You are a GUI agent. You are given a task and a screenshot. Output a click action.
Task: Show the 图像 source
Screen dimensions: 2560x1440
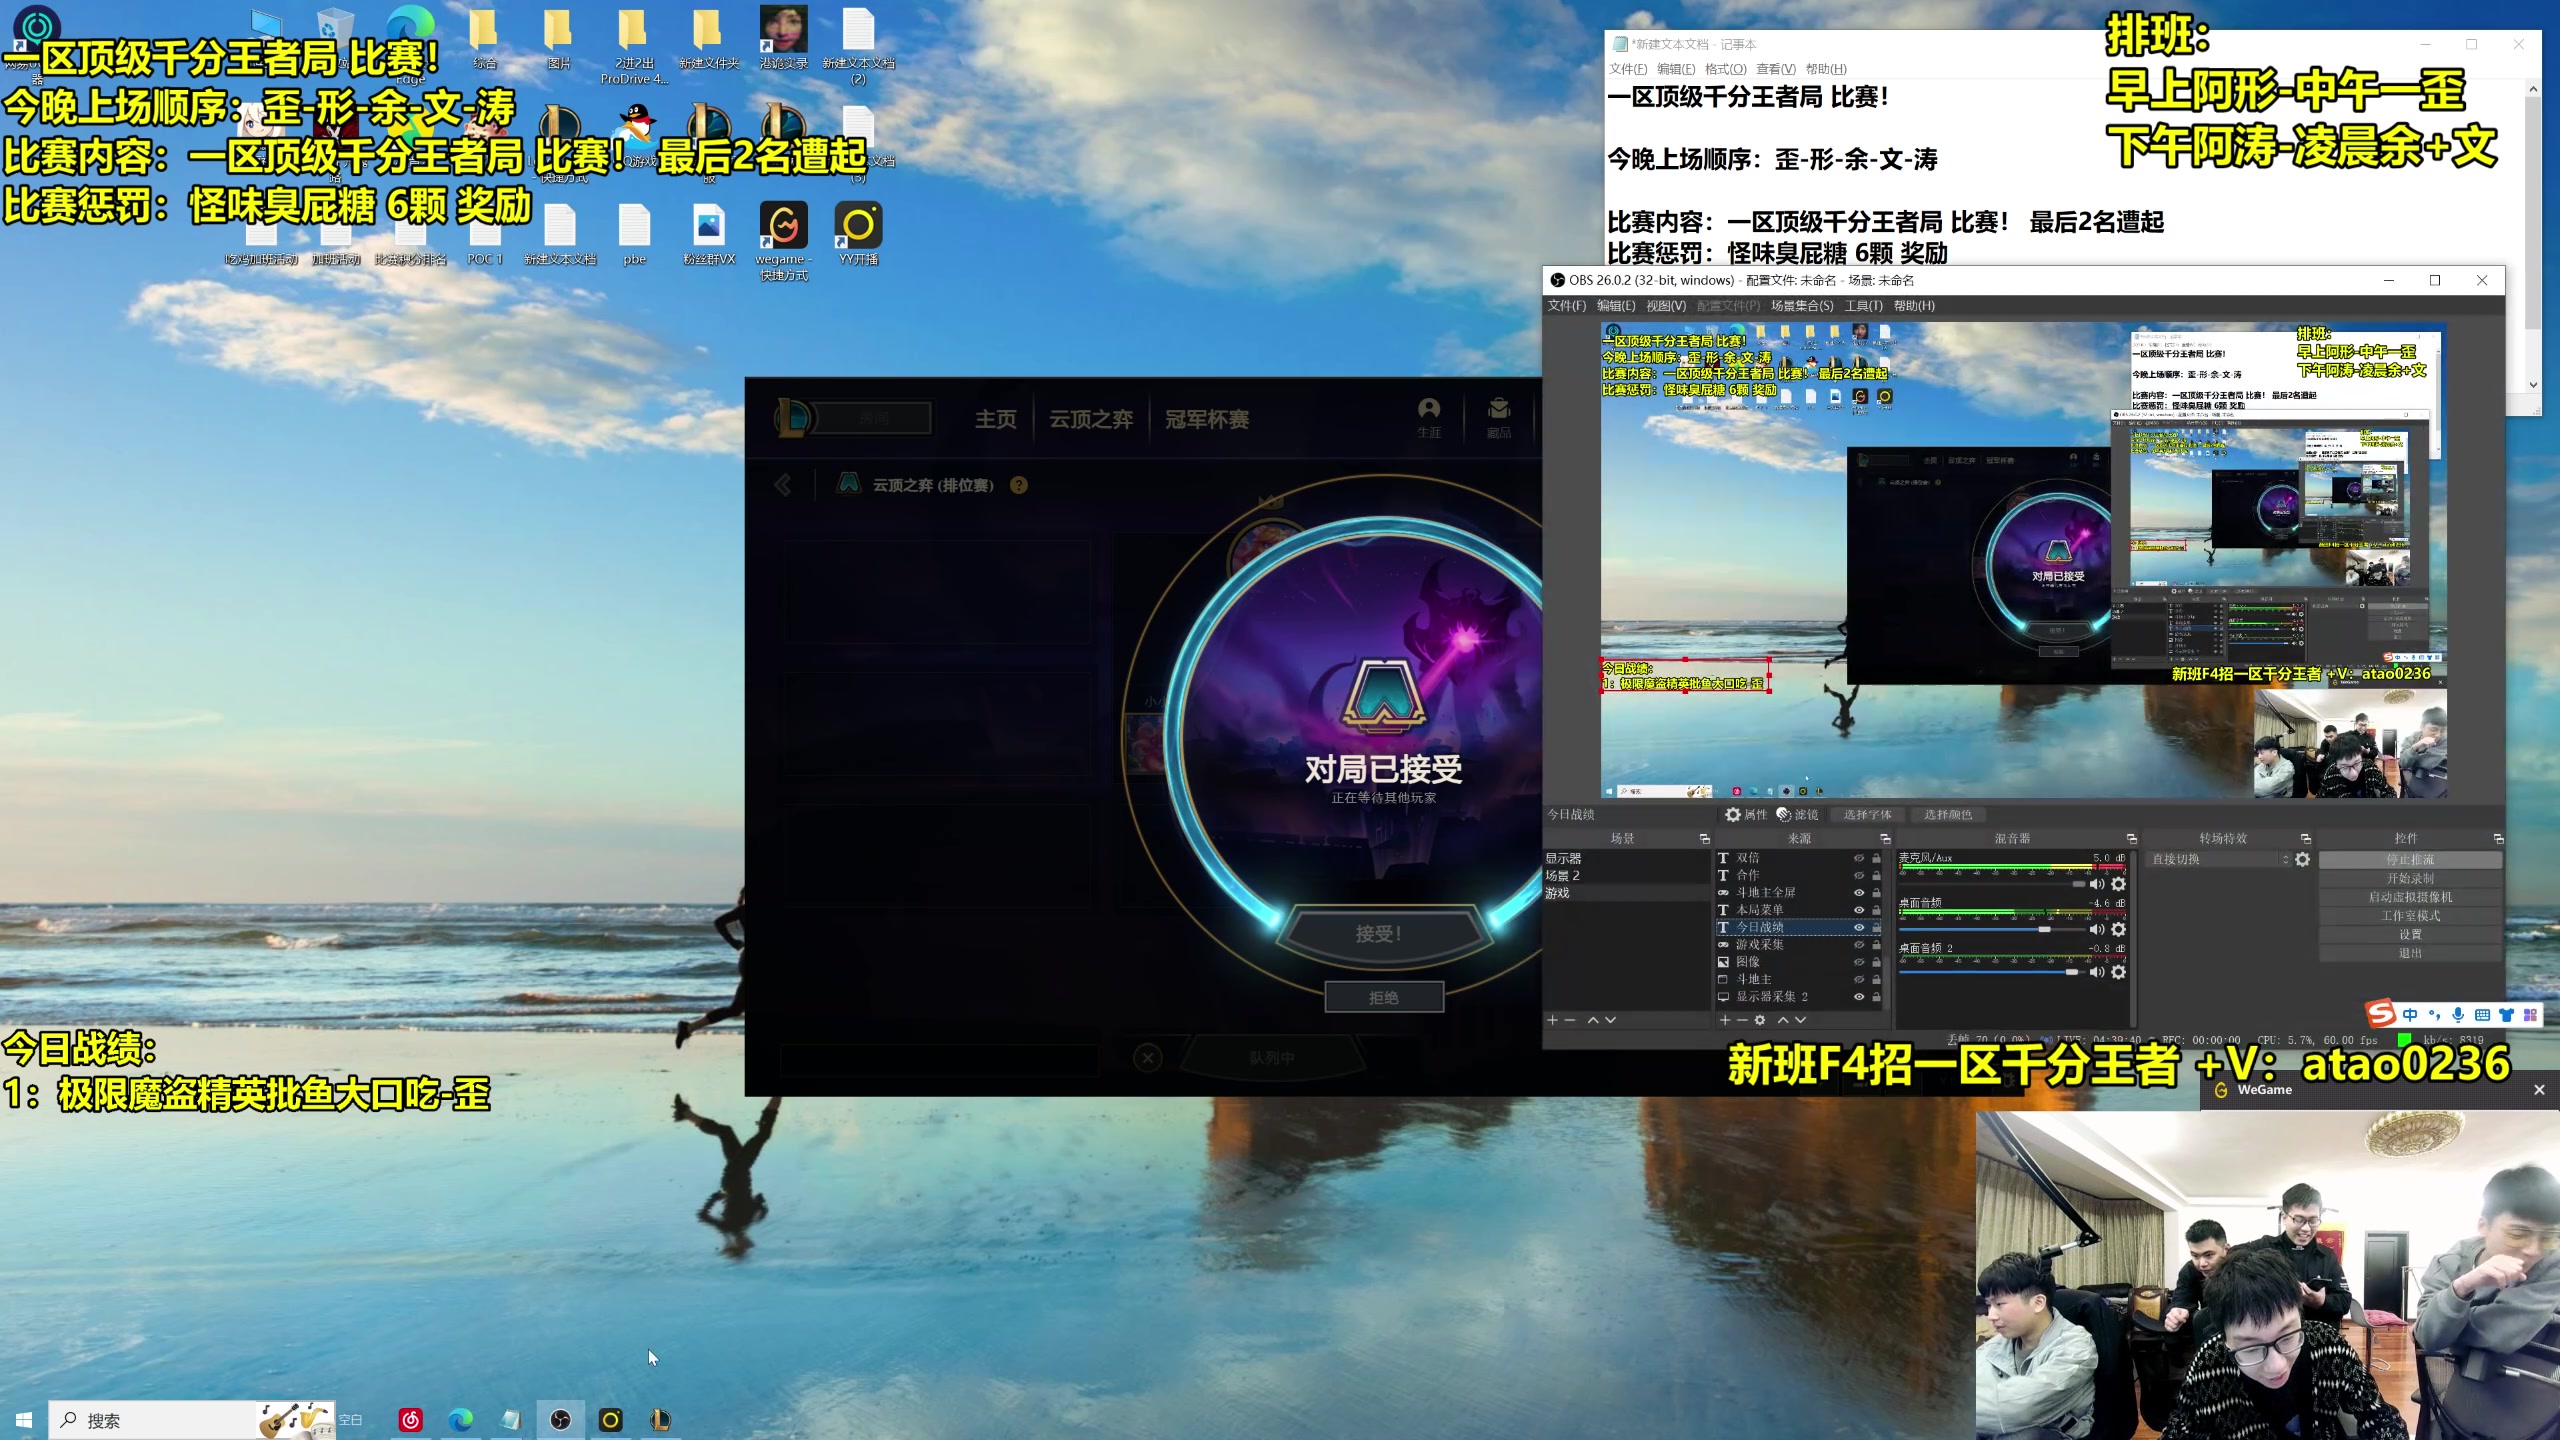pos(1859,962)
